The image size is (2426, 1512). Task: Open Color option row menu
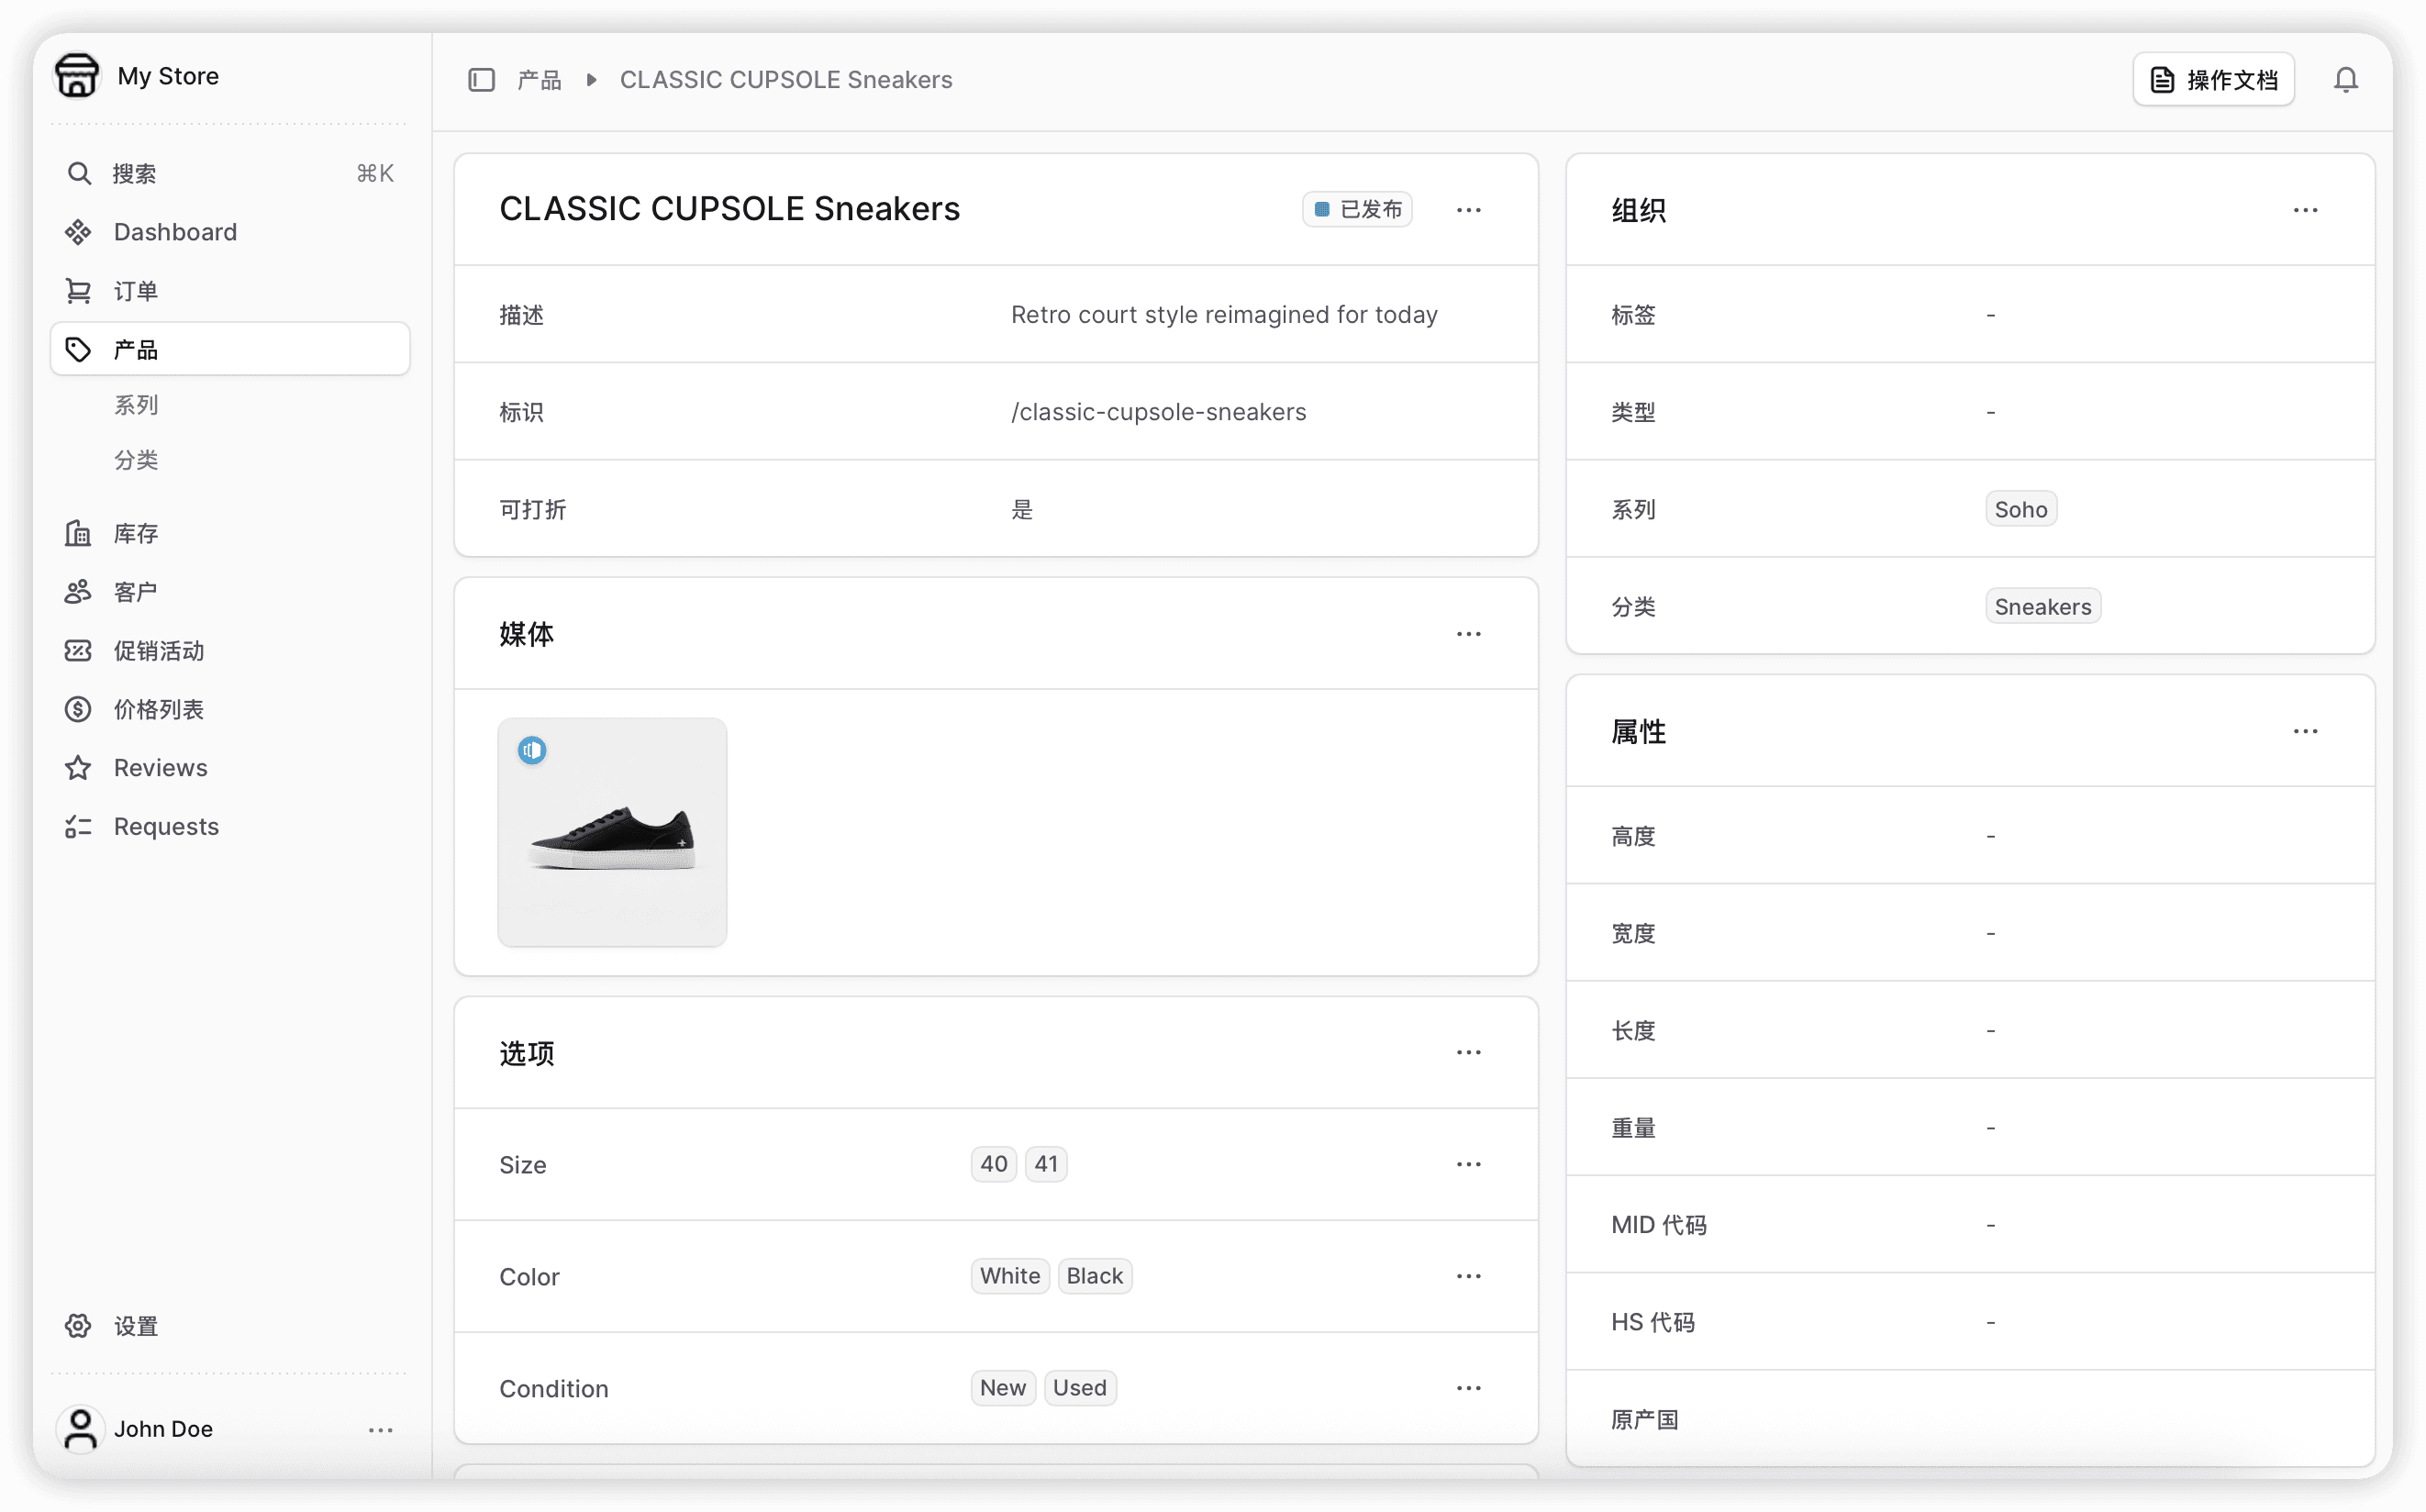point(1468,1276)
